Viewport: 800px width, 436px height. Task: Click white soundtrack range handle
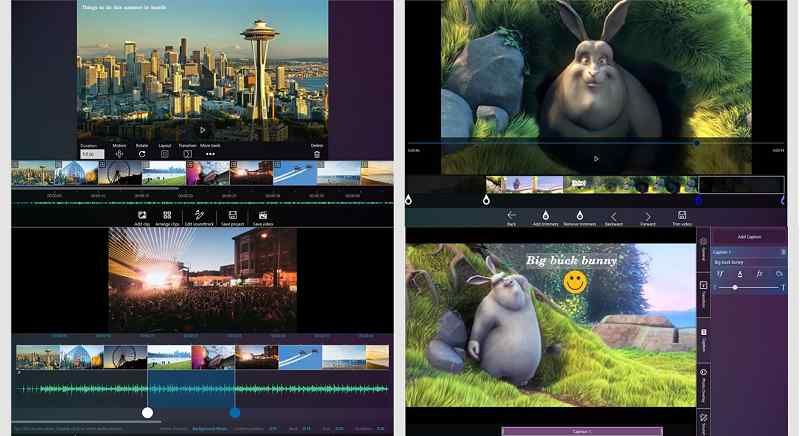click(x=147, y=413)
